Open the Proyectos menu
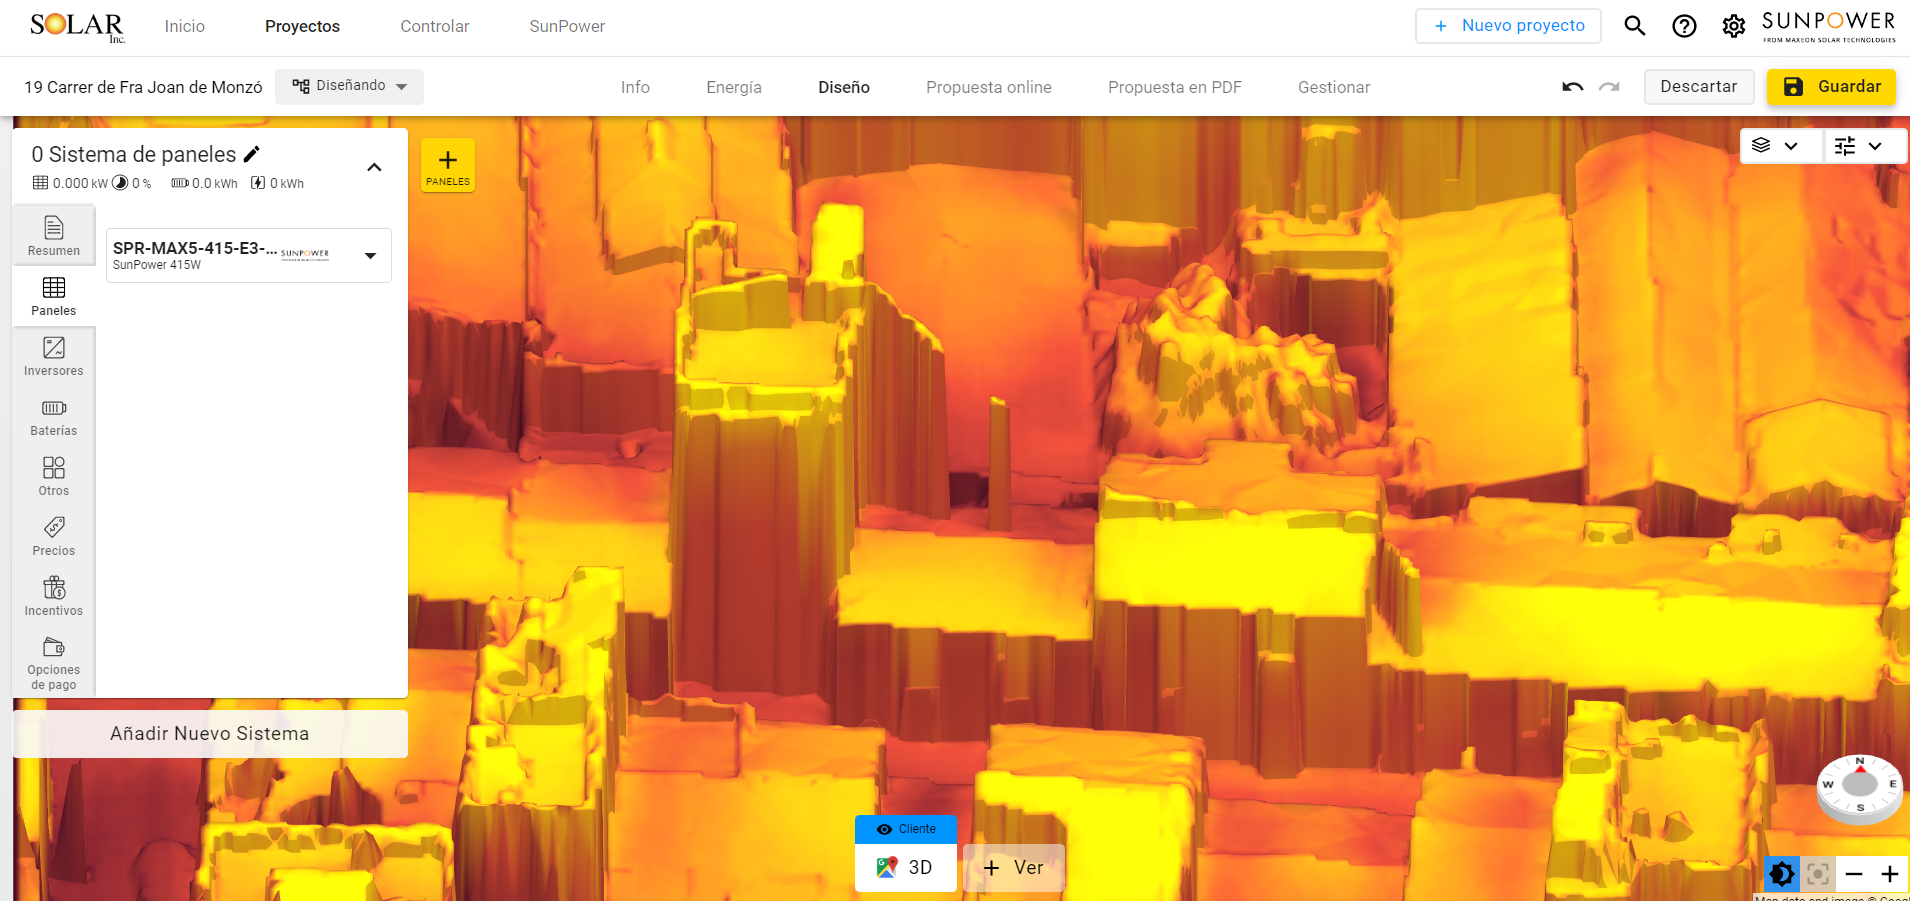The height and width of the screenshot is (901, 1910). (x=302, y=26)
